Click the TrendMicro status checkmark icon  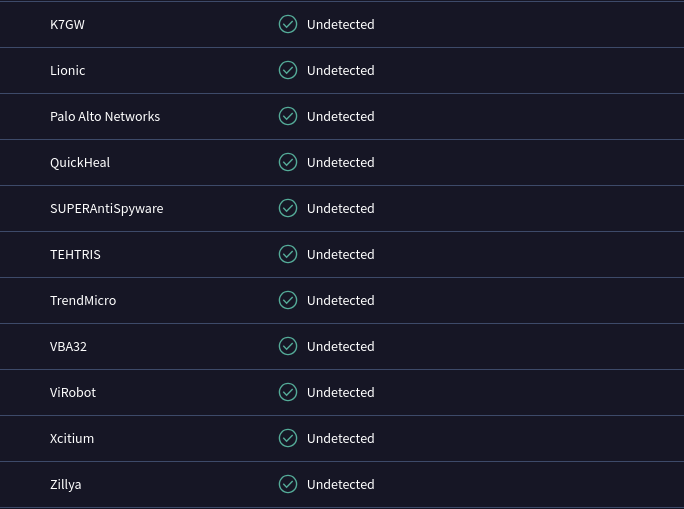click(x=288, y=300)
